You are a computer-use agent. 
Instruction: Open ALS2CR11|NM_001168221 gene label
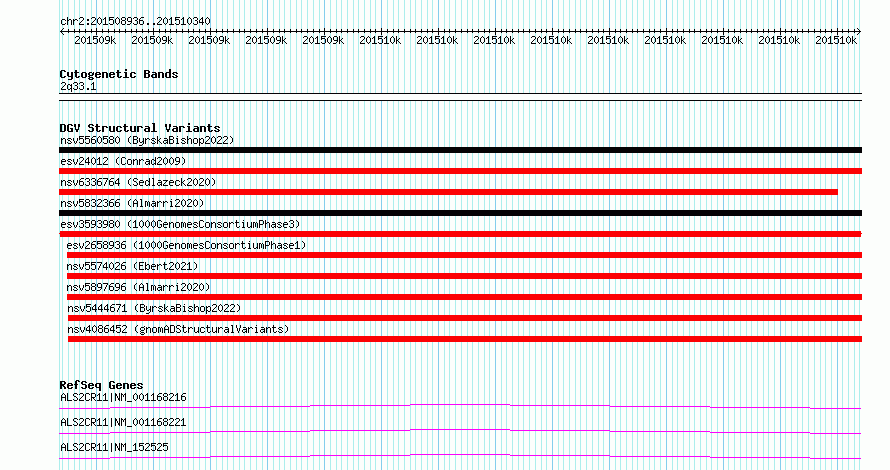[123, 422]
